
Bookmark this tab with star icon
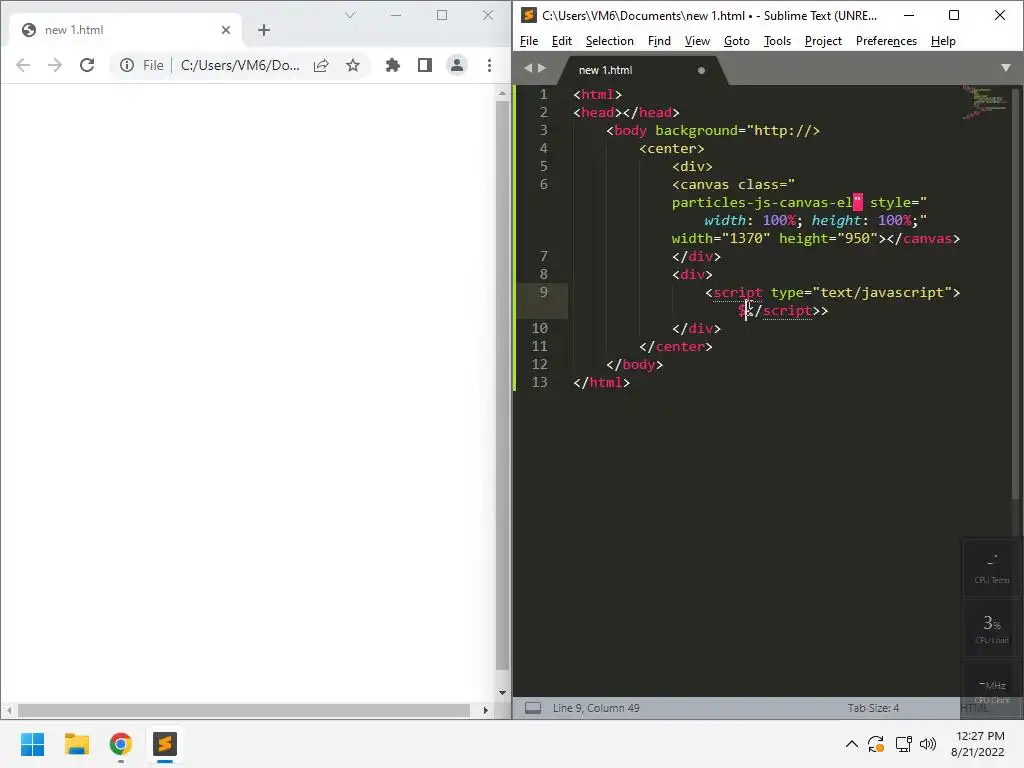pos(353,65)
